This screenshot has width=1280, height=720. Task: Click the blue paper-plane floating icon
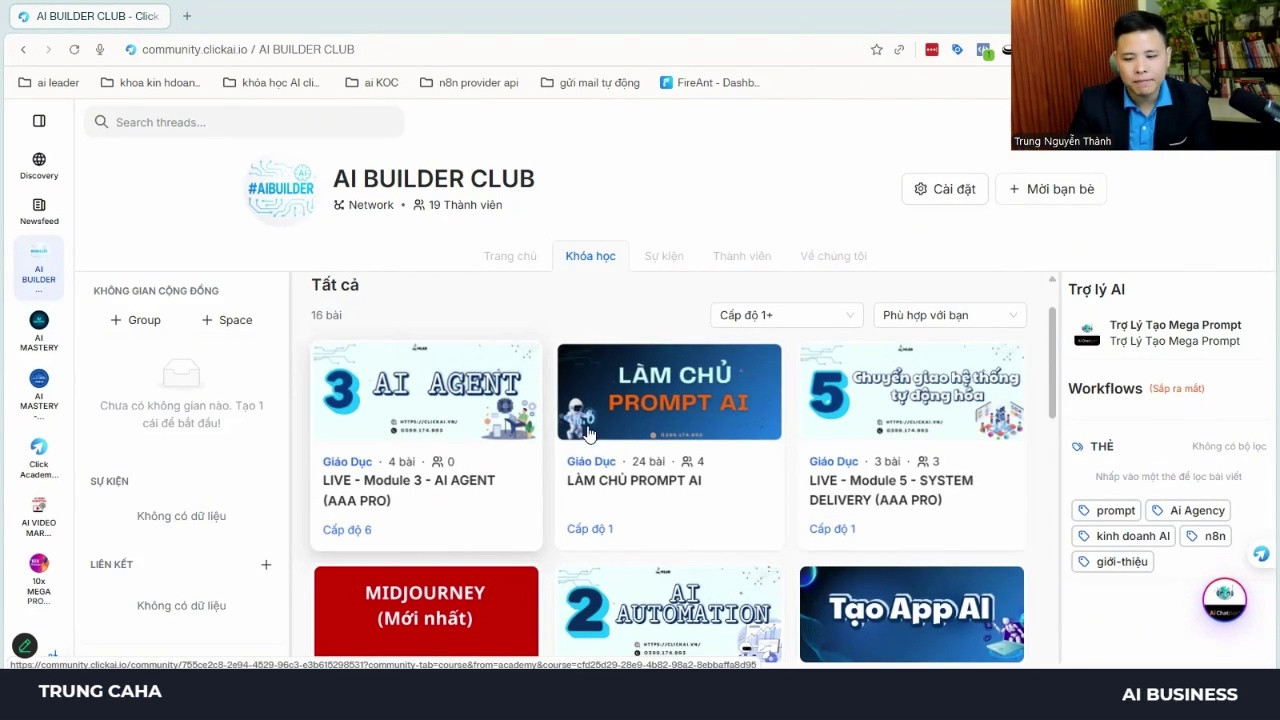[1261, 554]
